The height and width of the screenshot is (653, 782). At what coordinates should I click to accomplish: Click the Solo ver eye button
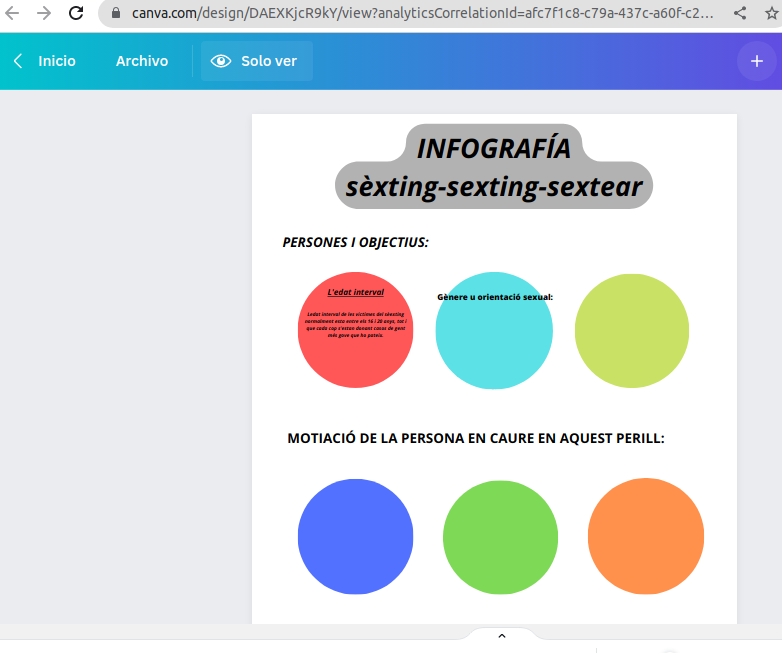tap(256, 61)
